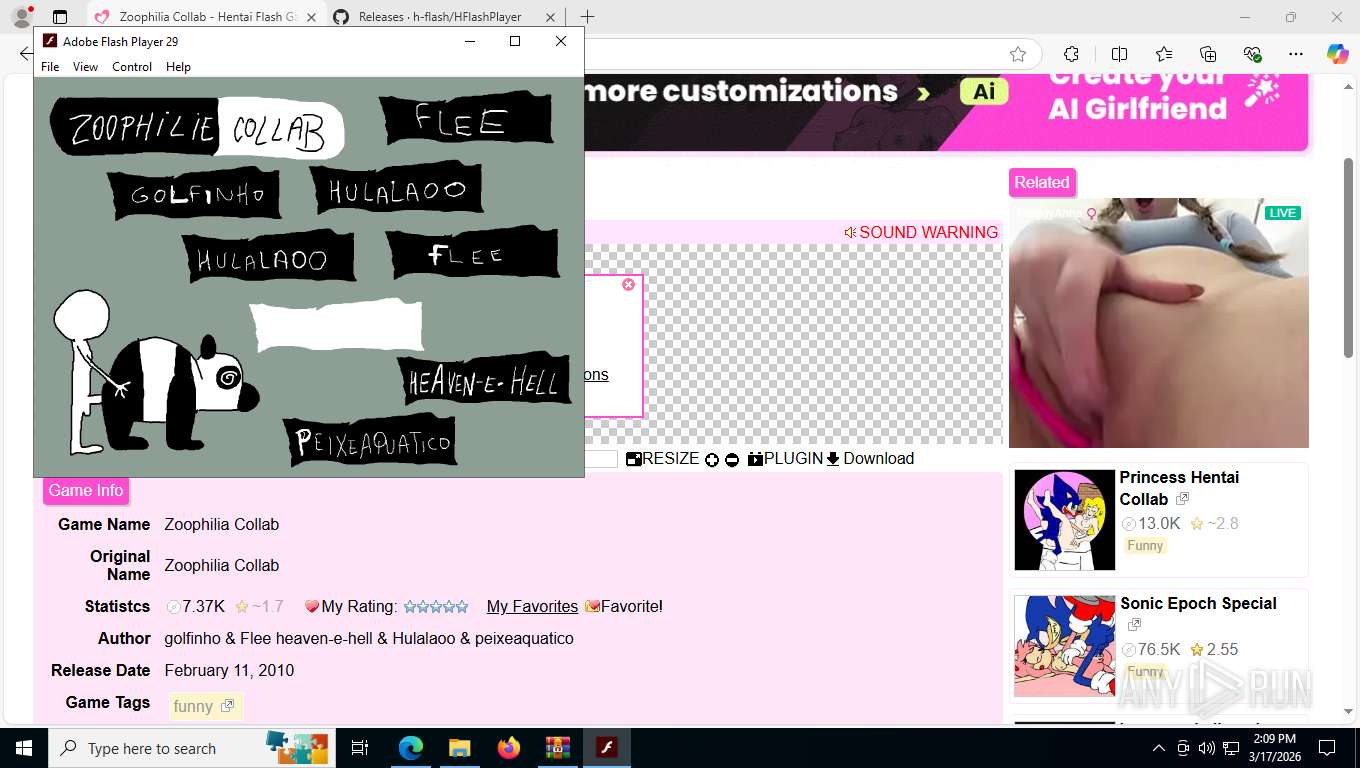Image resolution: width=1360 pixels, height=768 pixels.
Task: Click the size input field beside RESIZE
Action: click(x=601, y=459)
